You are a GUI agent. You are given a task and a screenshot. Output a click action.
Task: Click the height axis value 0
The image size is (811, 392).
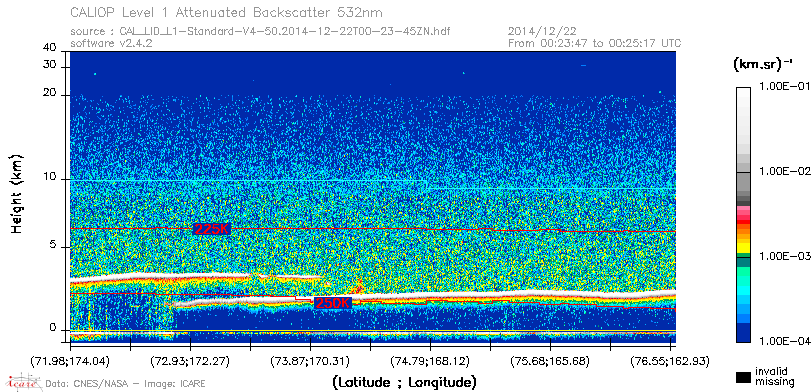tap(54, 327)
